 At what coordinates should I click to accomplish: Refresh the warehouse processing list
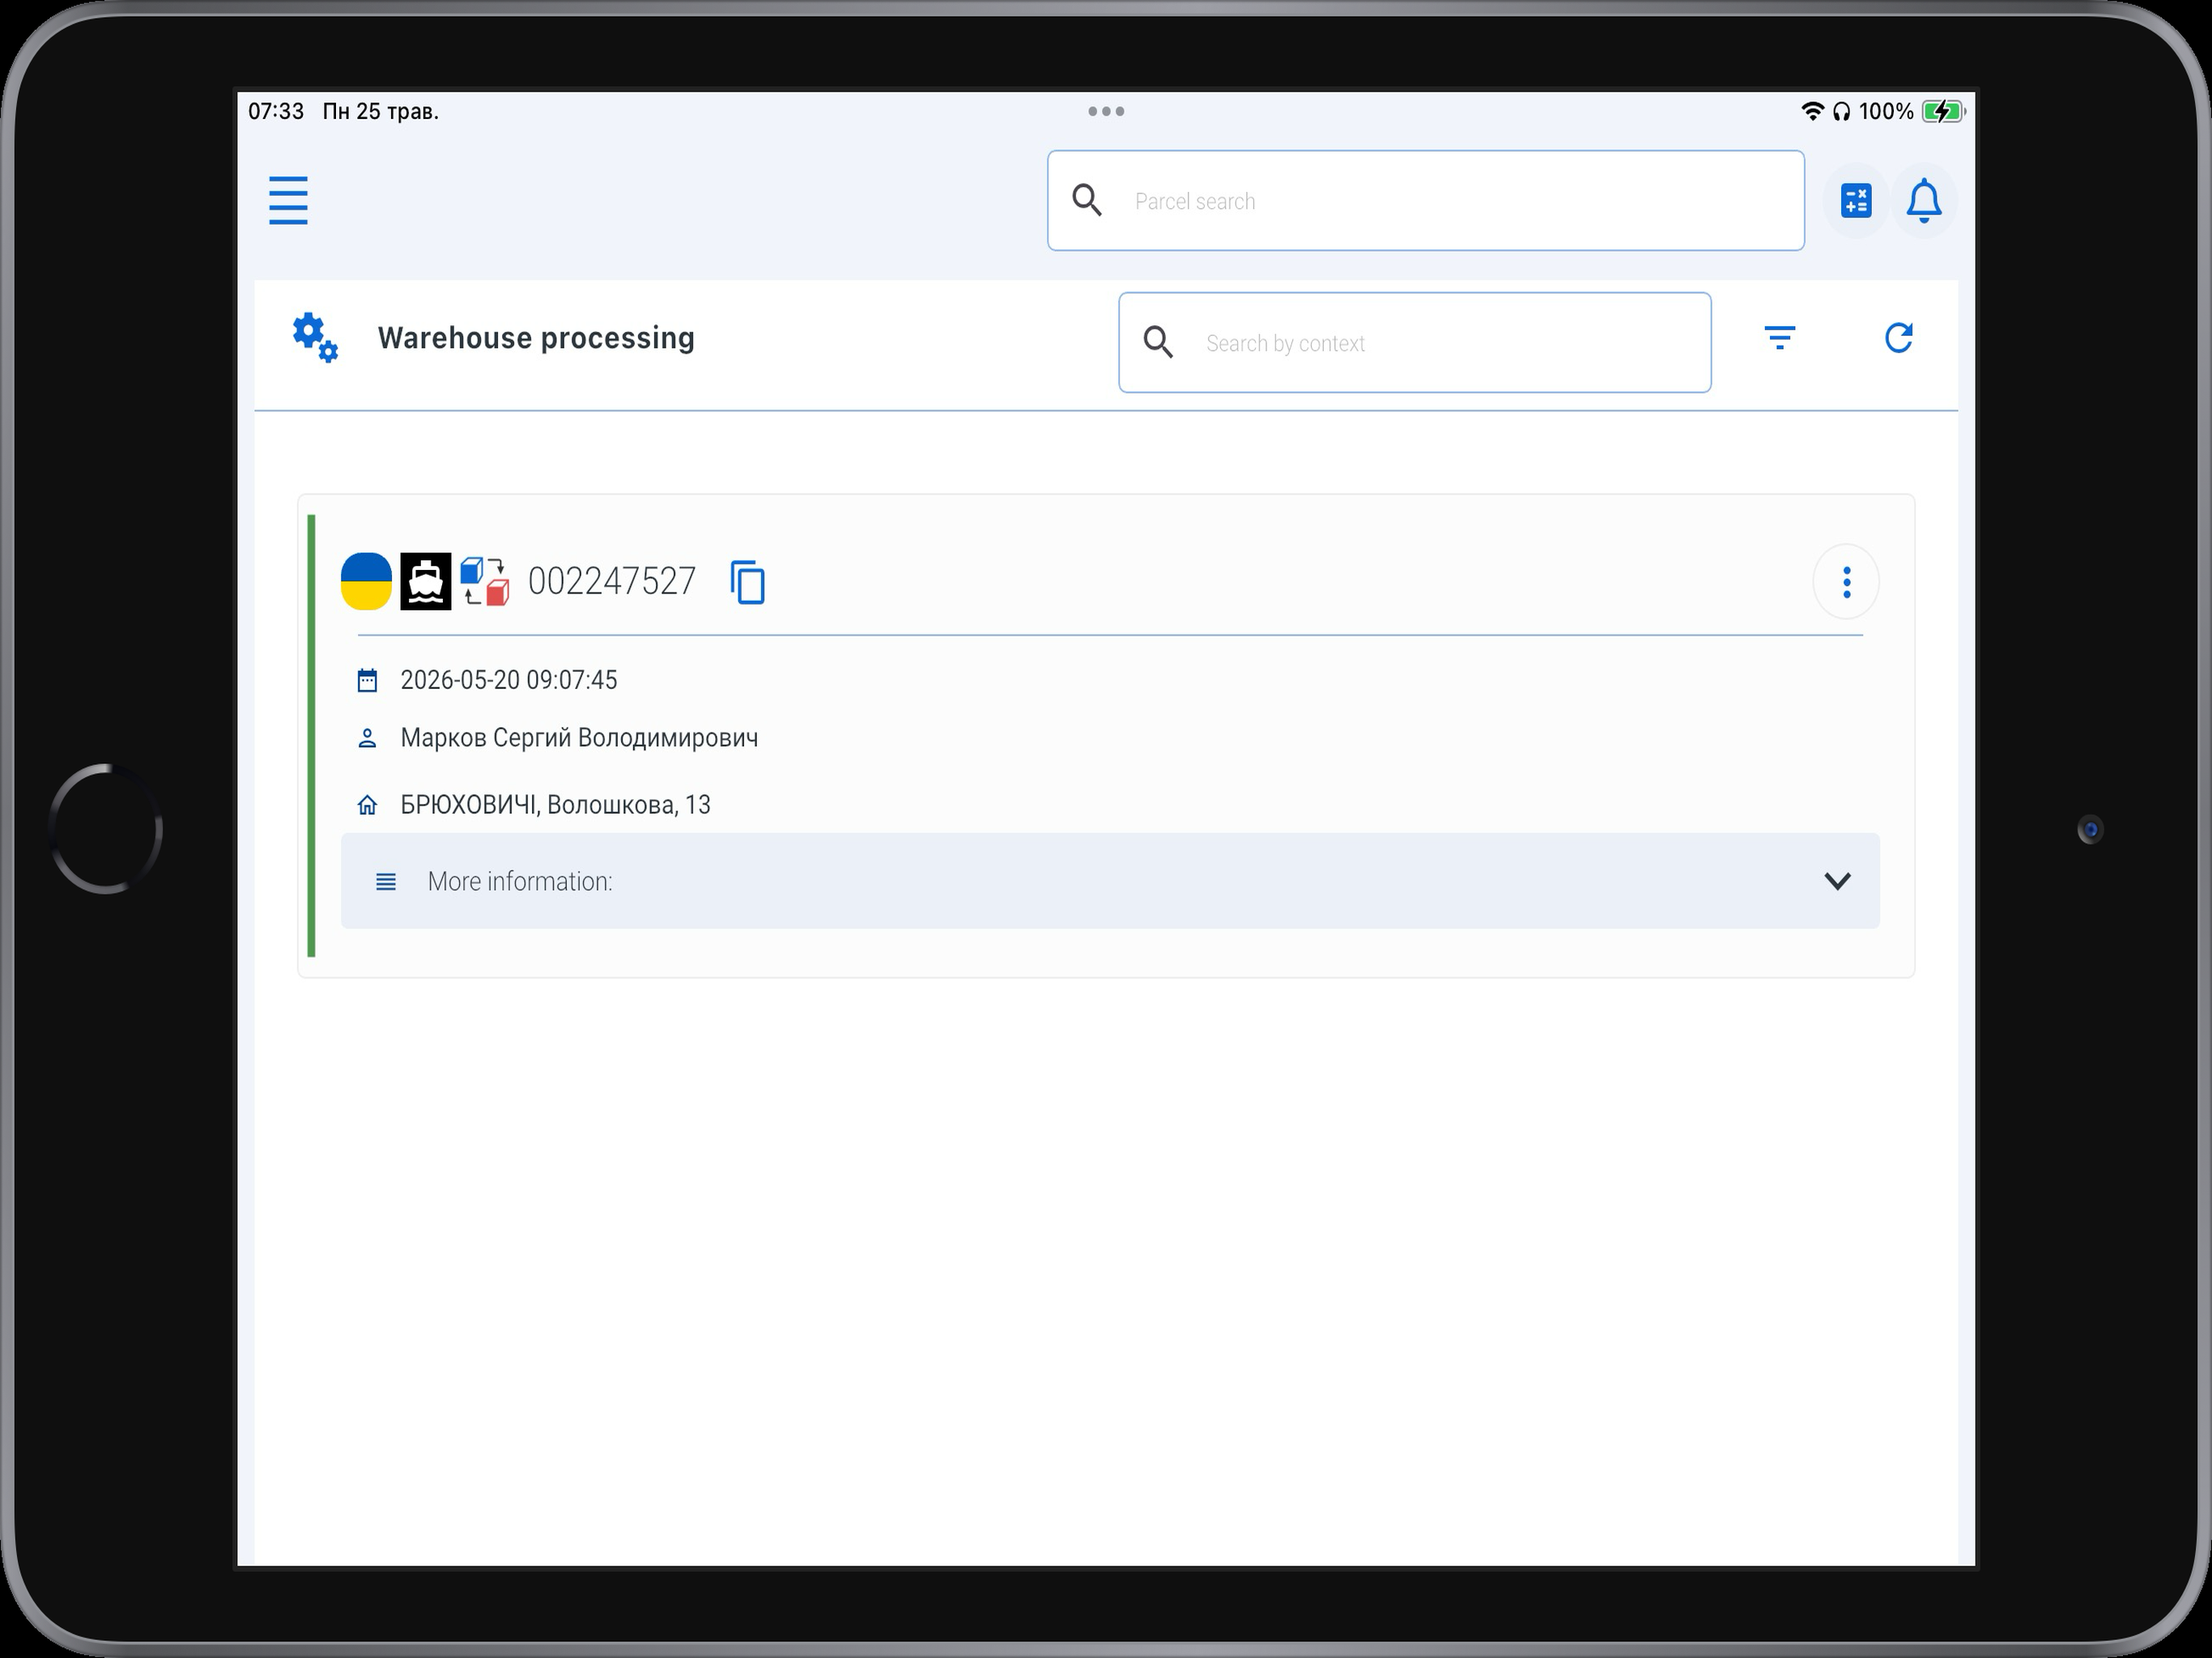(1898, 338)
